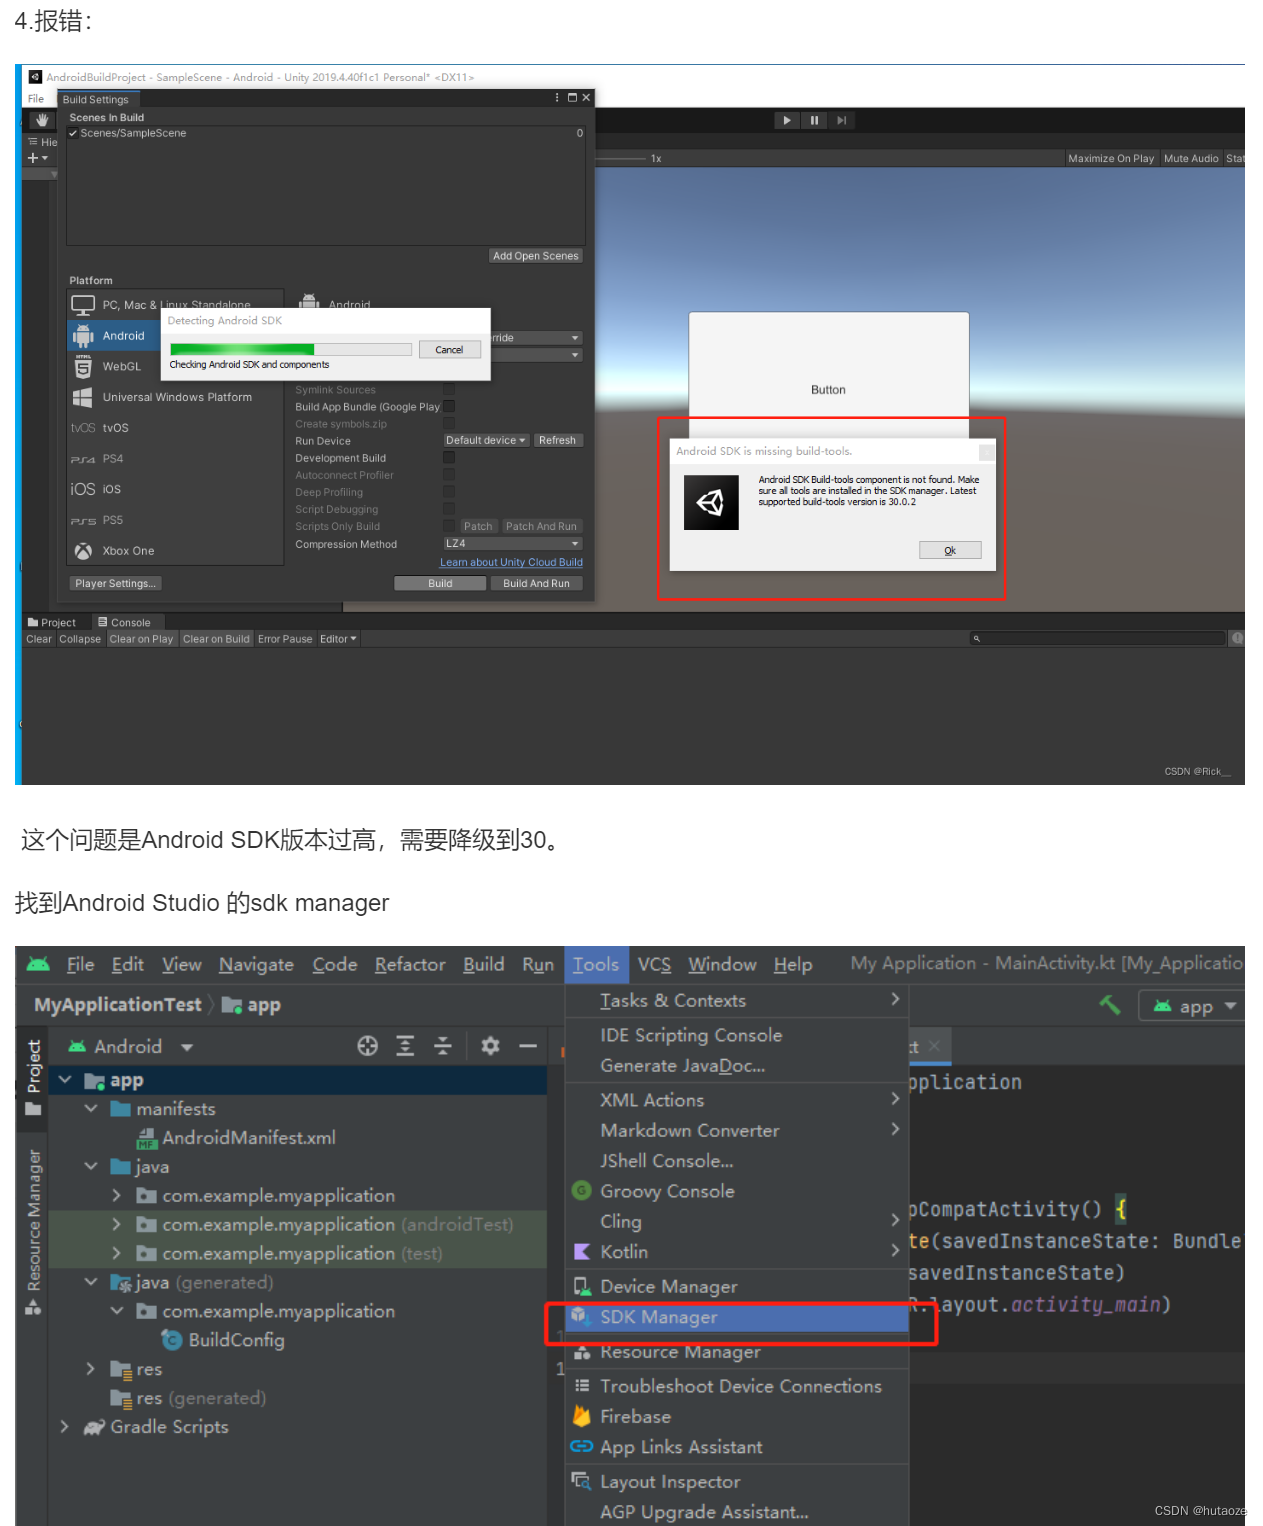Collapse the app module tree node

tap(66, 1080)
